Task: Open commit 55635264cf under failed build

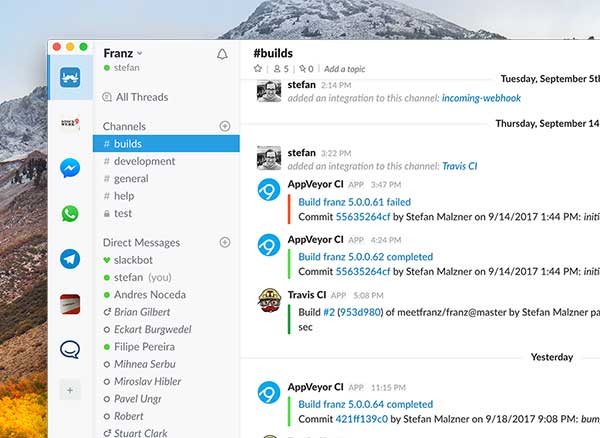Action: (x=363, y=217)
